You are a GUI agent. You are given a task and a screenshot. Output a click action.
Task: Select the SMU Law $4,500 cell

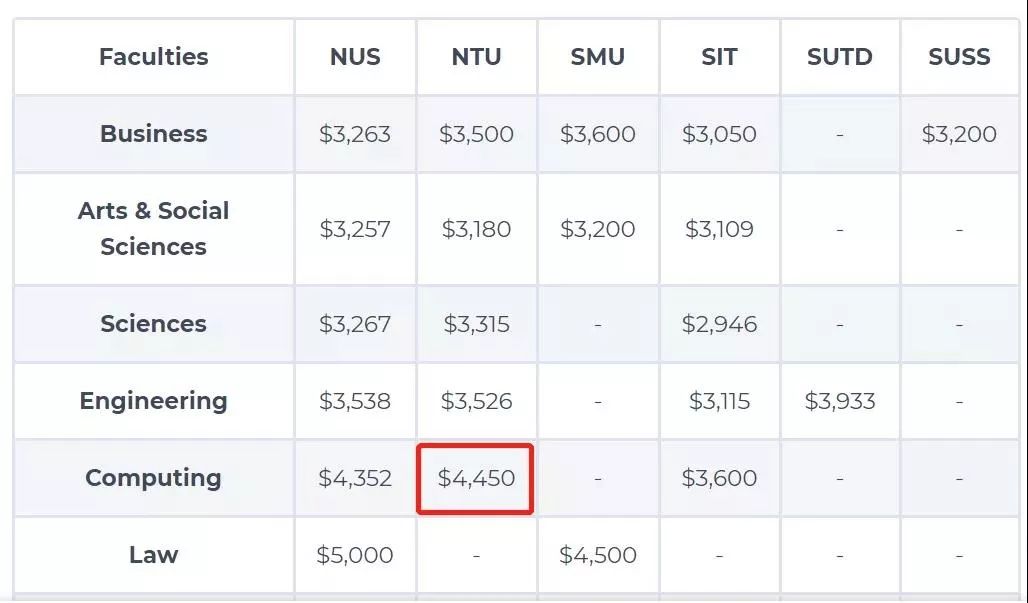(597, 555)
